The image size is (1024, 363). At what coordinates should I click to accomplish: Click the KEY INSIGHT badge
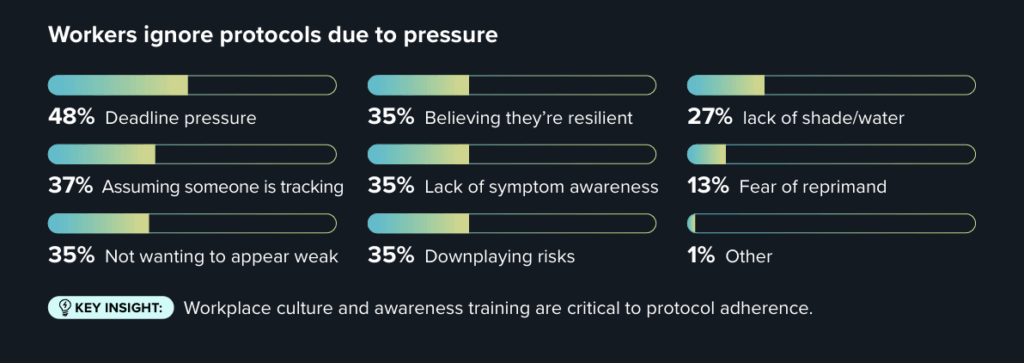tap(111, 308)
